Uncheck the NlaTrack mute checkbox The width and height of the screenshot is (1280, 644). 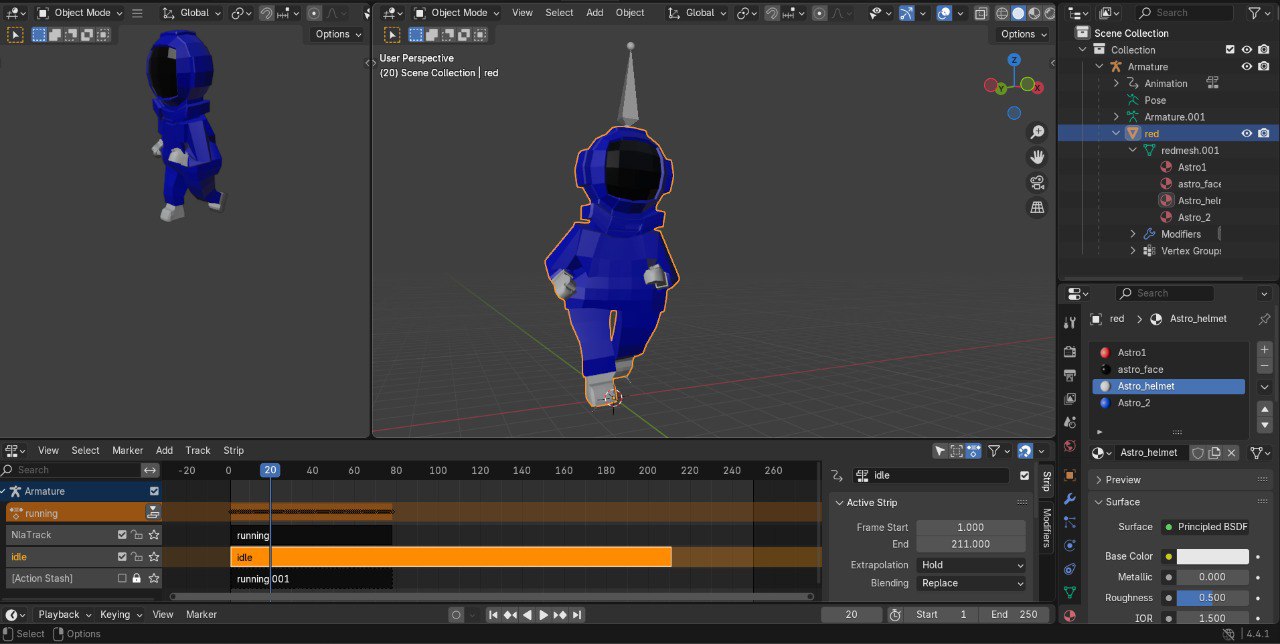click(x=122, y=535)
